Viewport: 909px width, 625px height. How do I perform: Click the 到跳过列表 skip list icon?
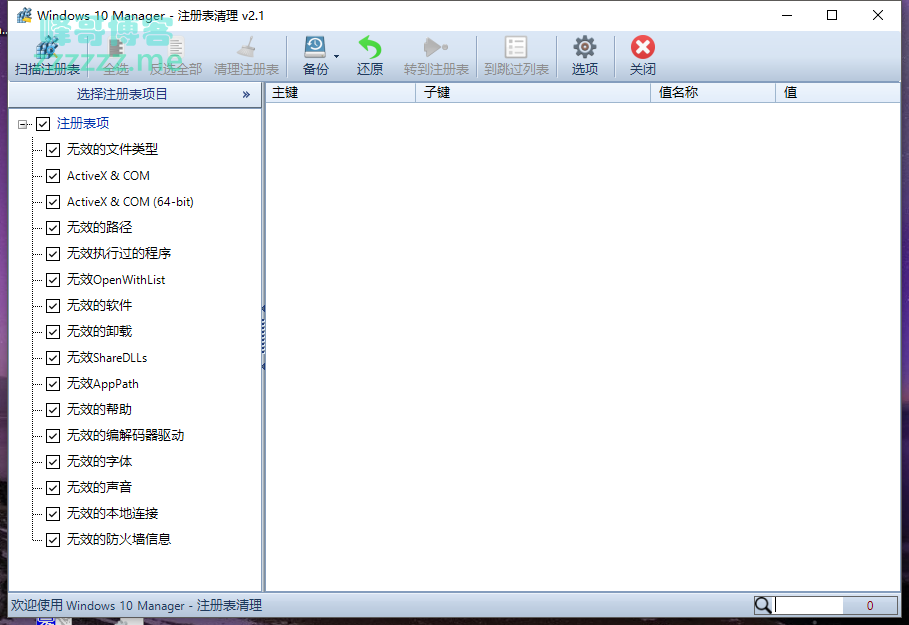point(516,47)
